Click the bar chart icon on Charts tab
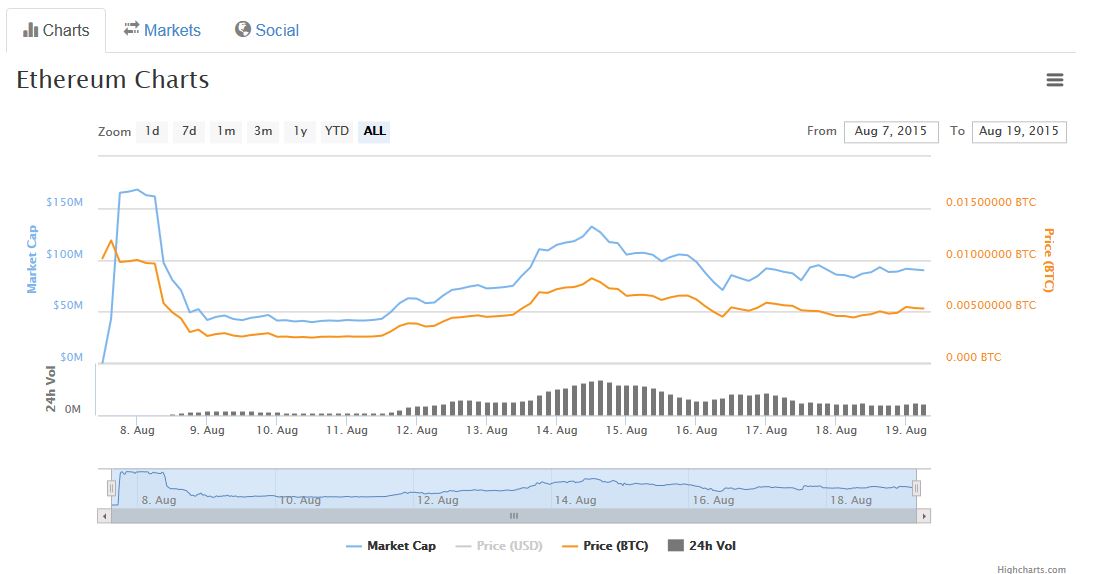This screenshot has width=1107, height=574. [30, 30]
